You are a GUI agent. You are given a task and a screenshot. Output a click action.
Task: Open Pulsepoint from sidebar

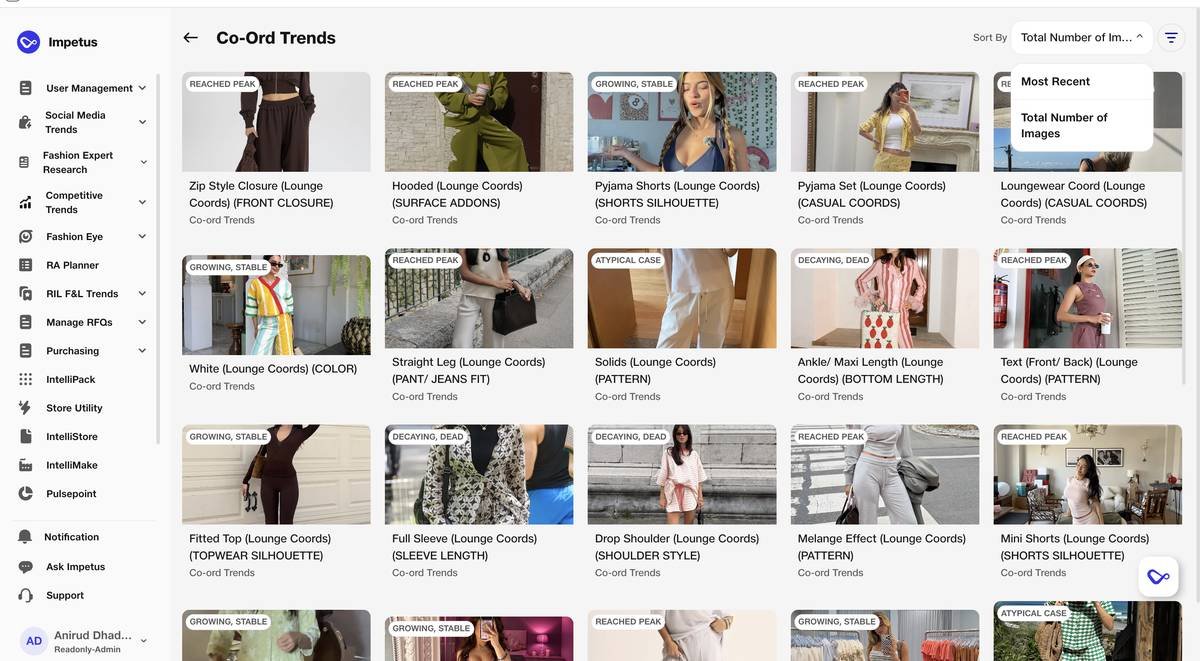70,494
